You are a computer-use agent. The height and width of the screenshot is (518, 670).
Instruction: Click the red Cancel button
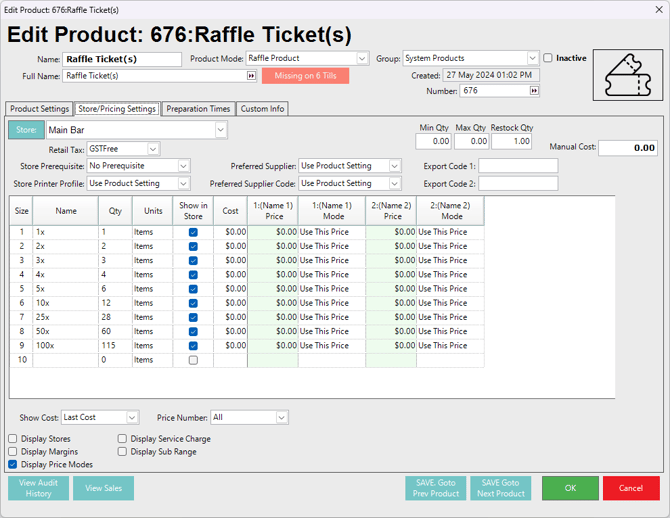click(631, 488)
